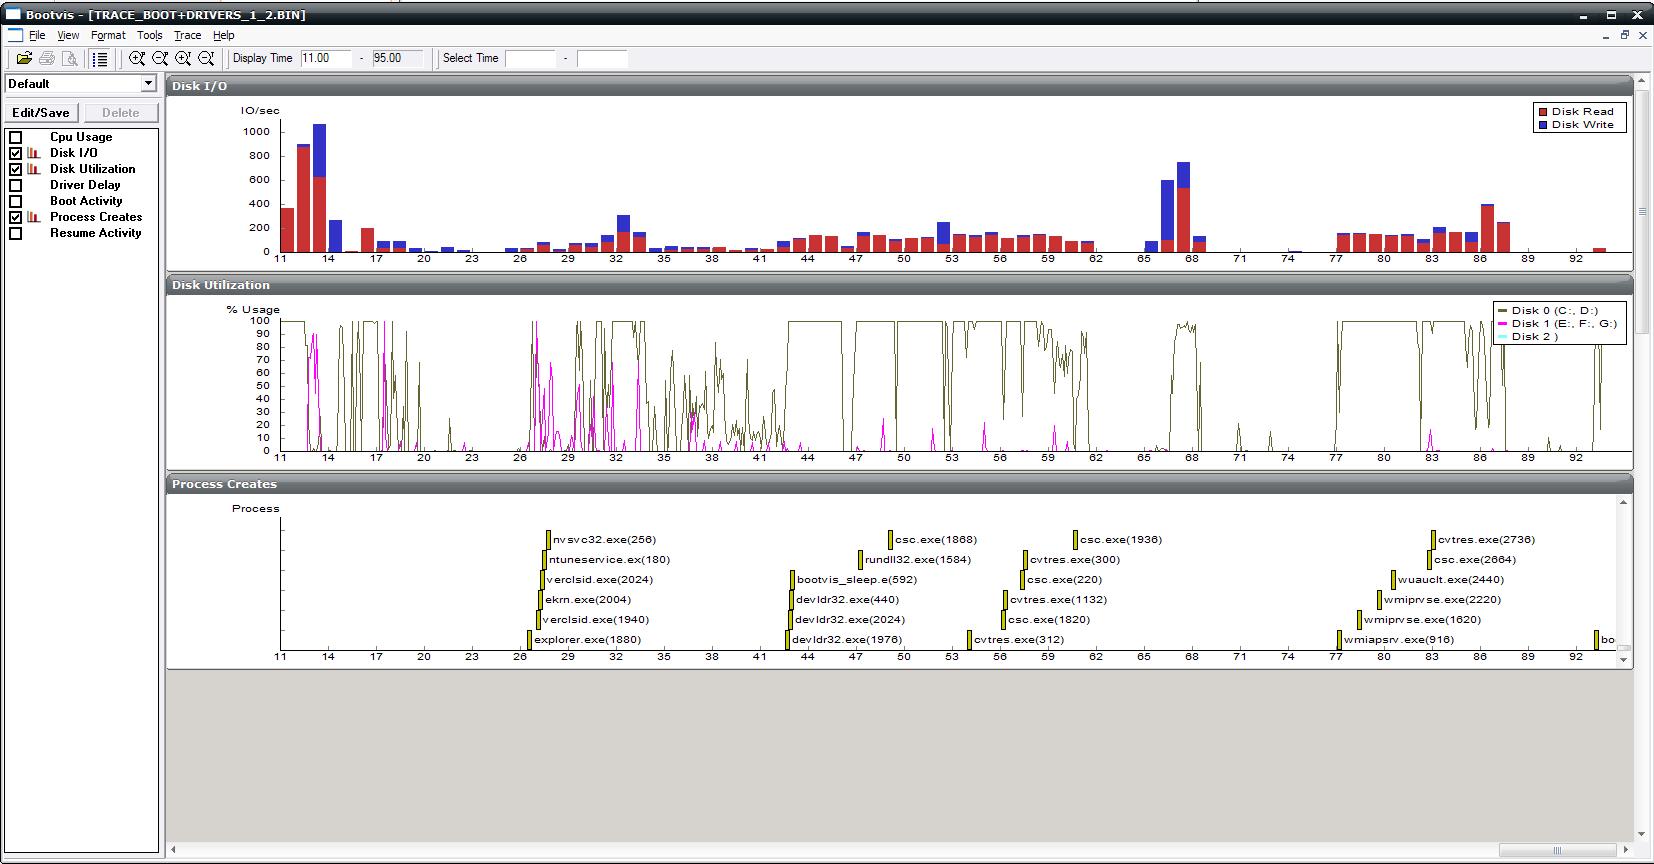Viewport: 1654px width, 864px height.
Task: Open the Default profile dropdown
Action: click(148, 84)
